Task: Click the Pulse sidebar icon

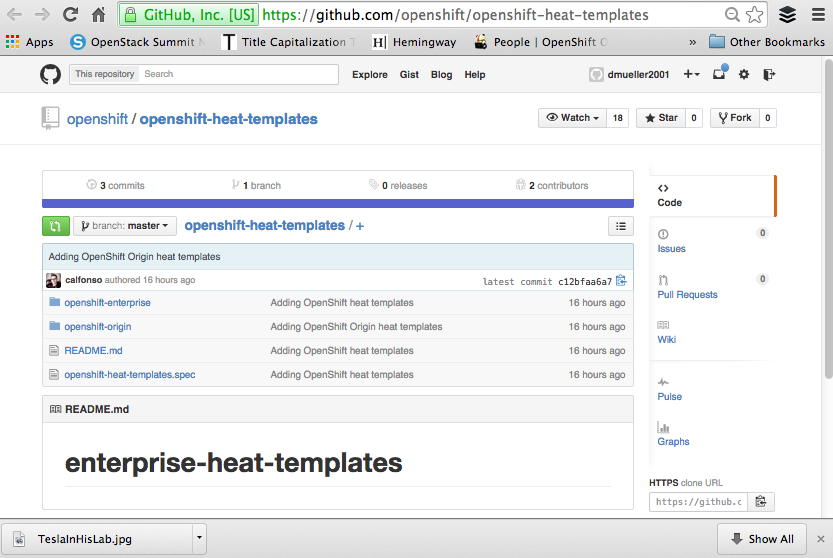Action: [663, 382]
